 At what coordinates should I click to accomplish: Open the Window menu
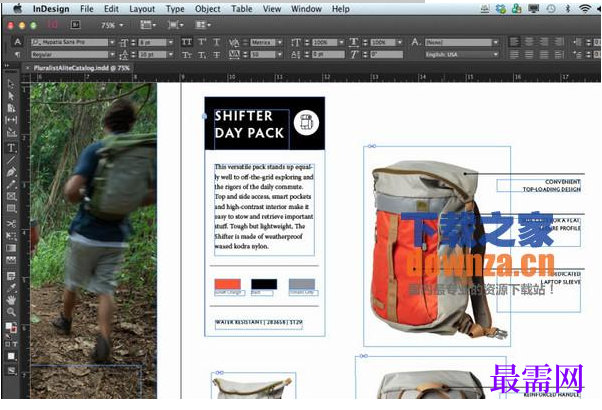point(306,8)
